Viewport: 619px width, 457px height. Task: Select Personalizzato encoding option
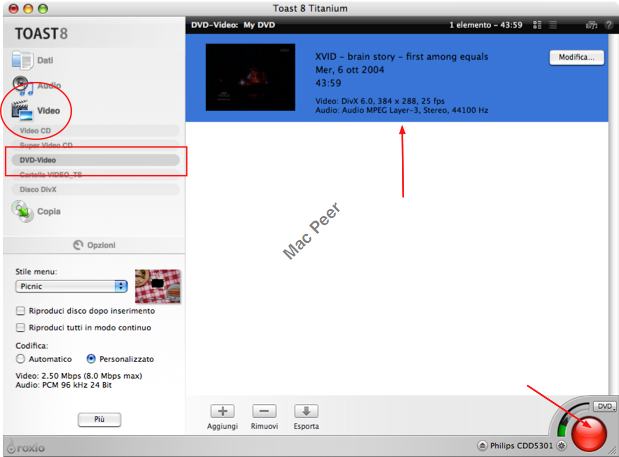(x=91, y=359)
